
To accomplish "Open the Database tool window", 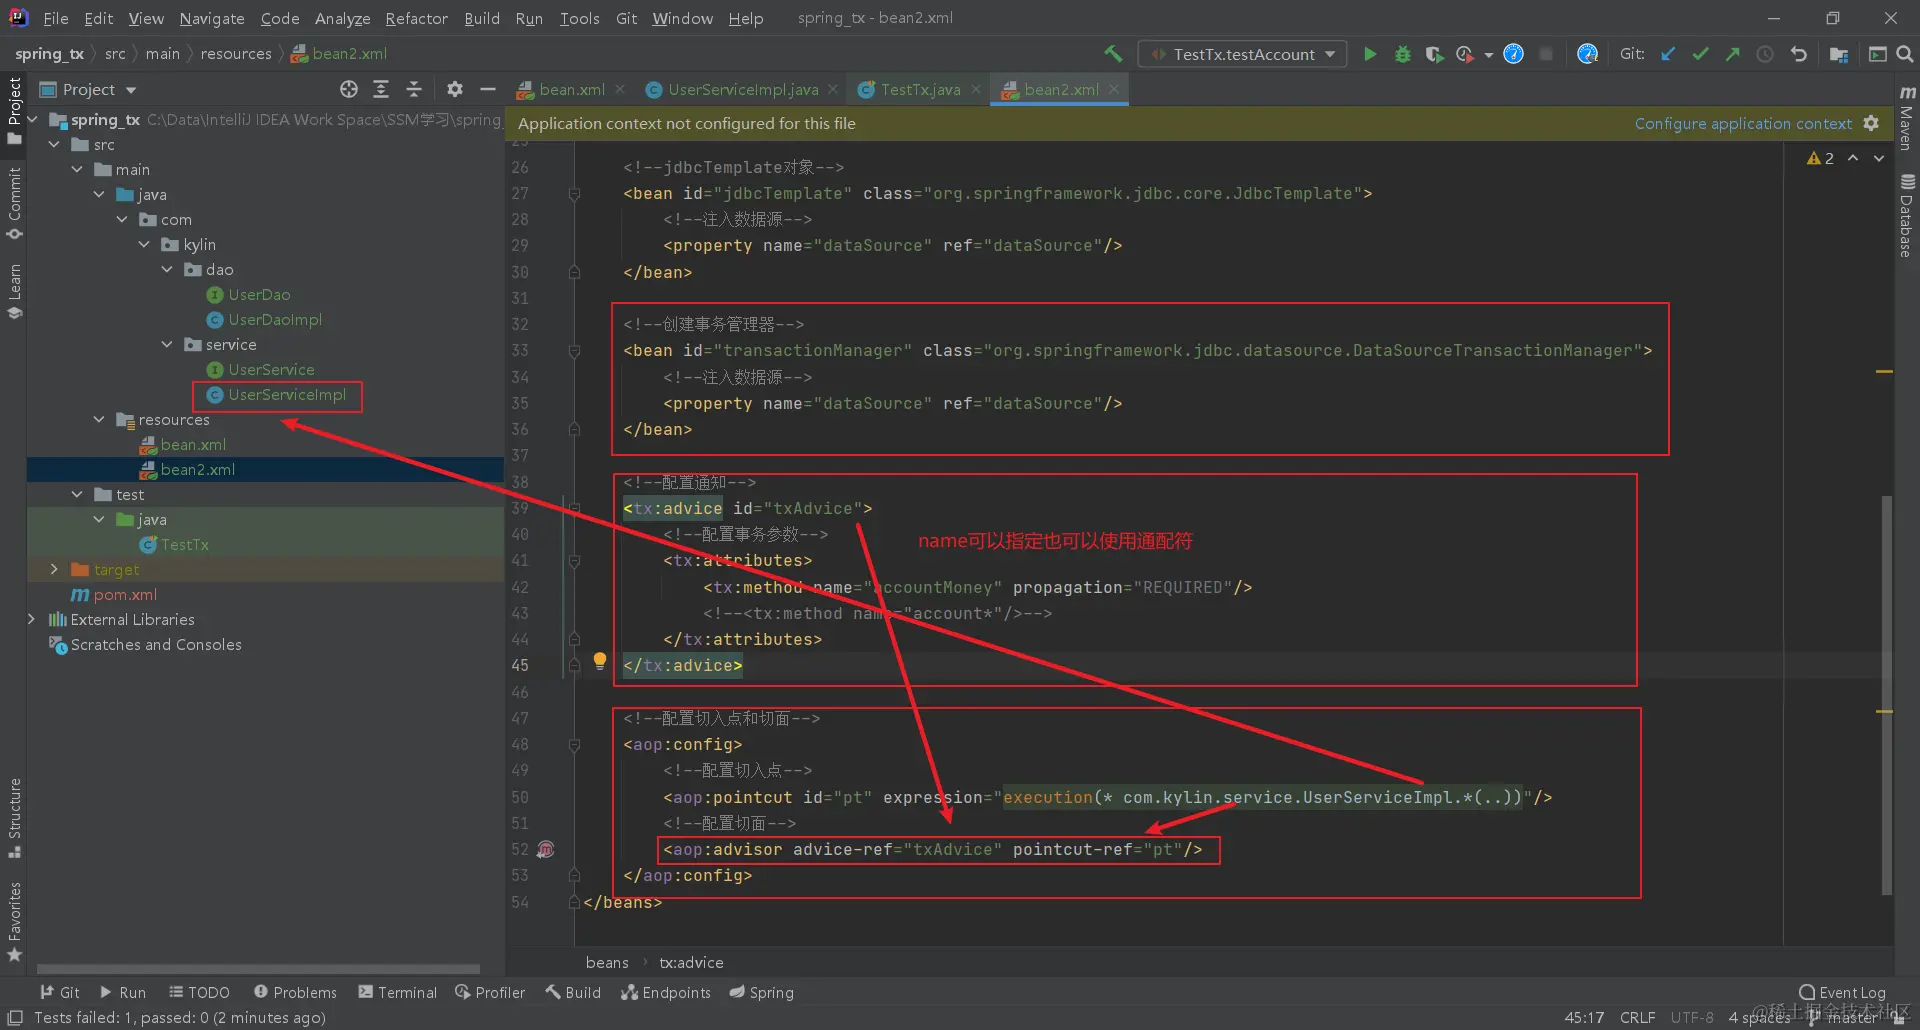I will click(1907, 215).
